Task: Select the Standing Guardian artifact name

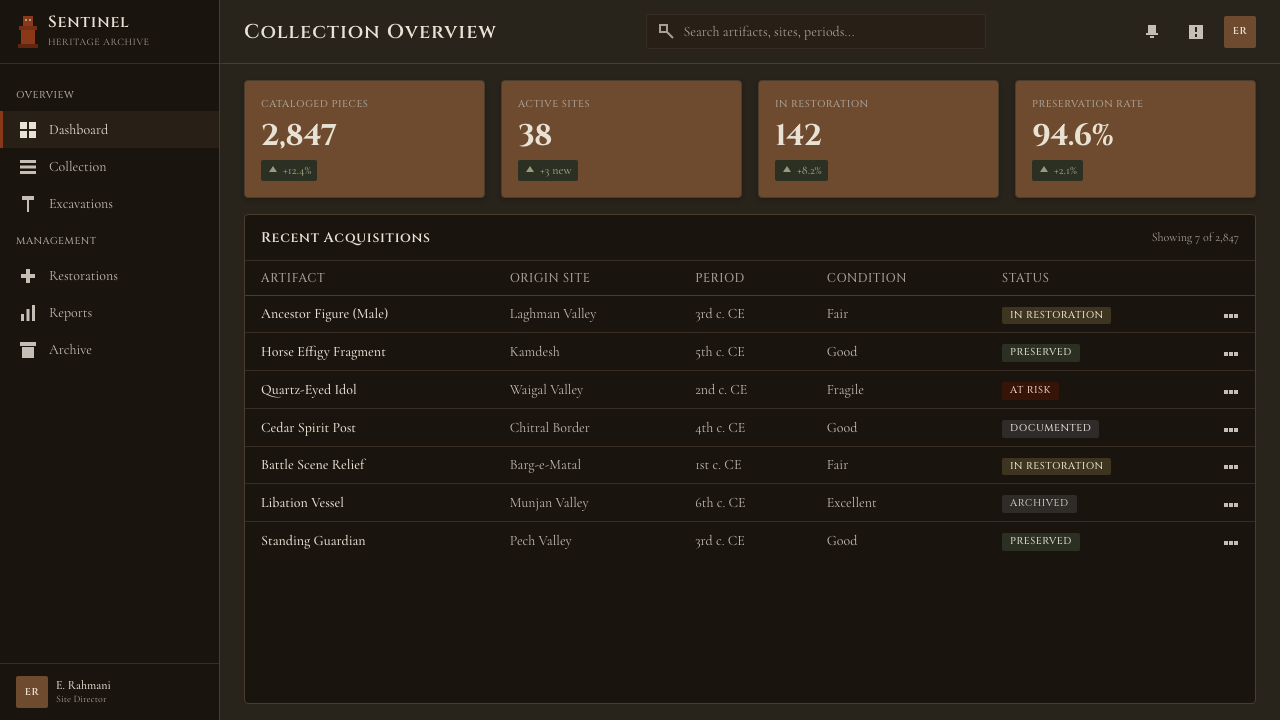Action: tap(313, 541)
